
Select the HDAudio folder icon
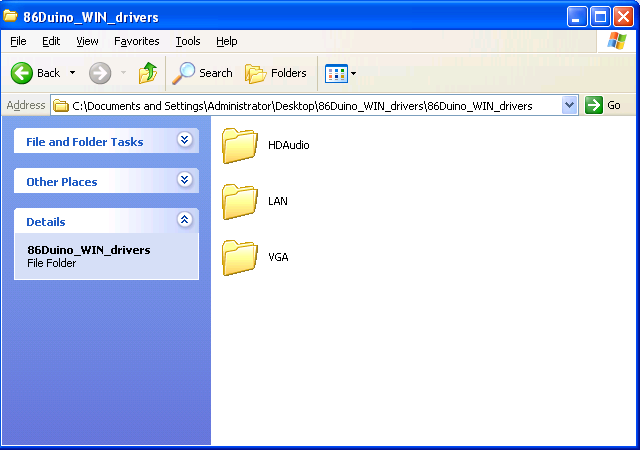pyautogui.click(x=240, y=145)
